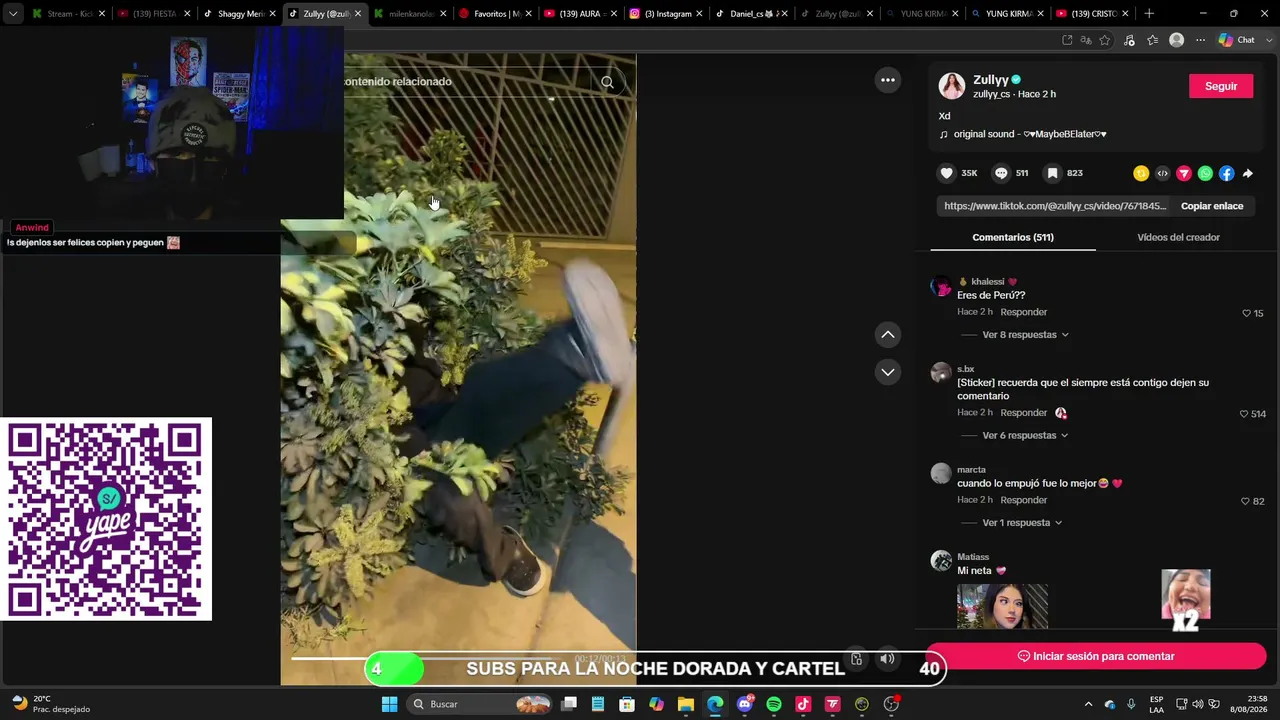Open Edge settings and more menu
Screen dimensions: 1280x720
tap(1201, 40)
